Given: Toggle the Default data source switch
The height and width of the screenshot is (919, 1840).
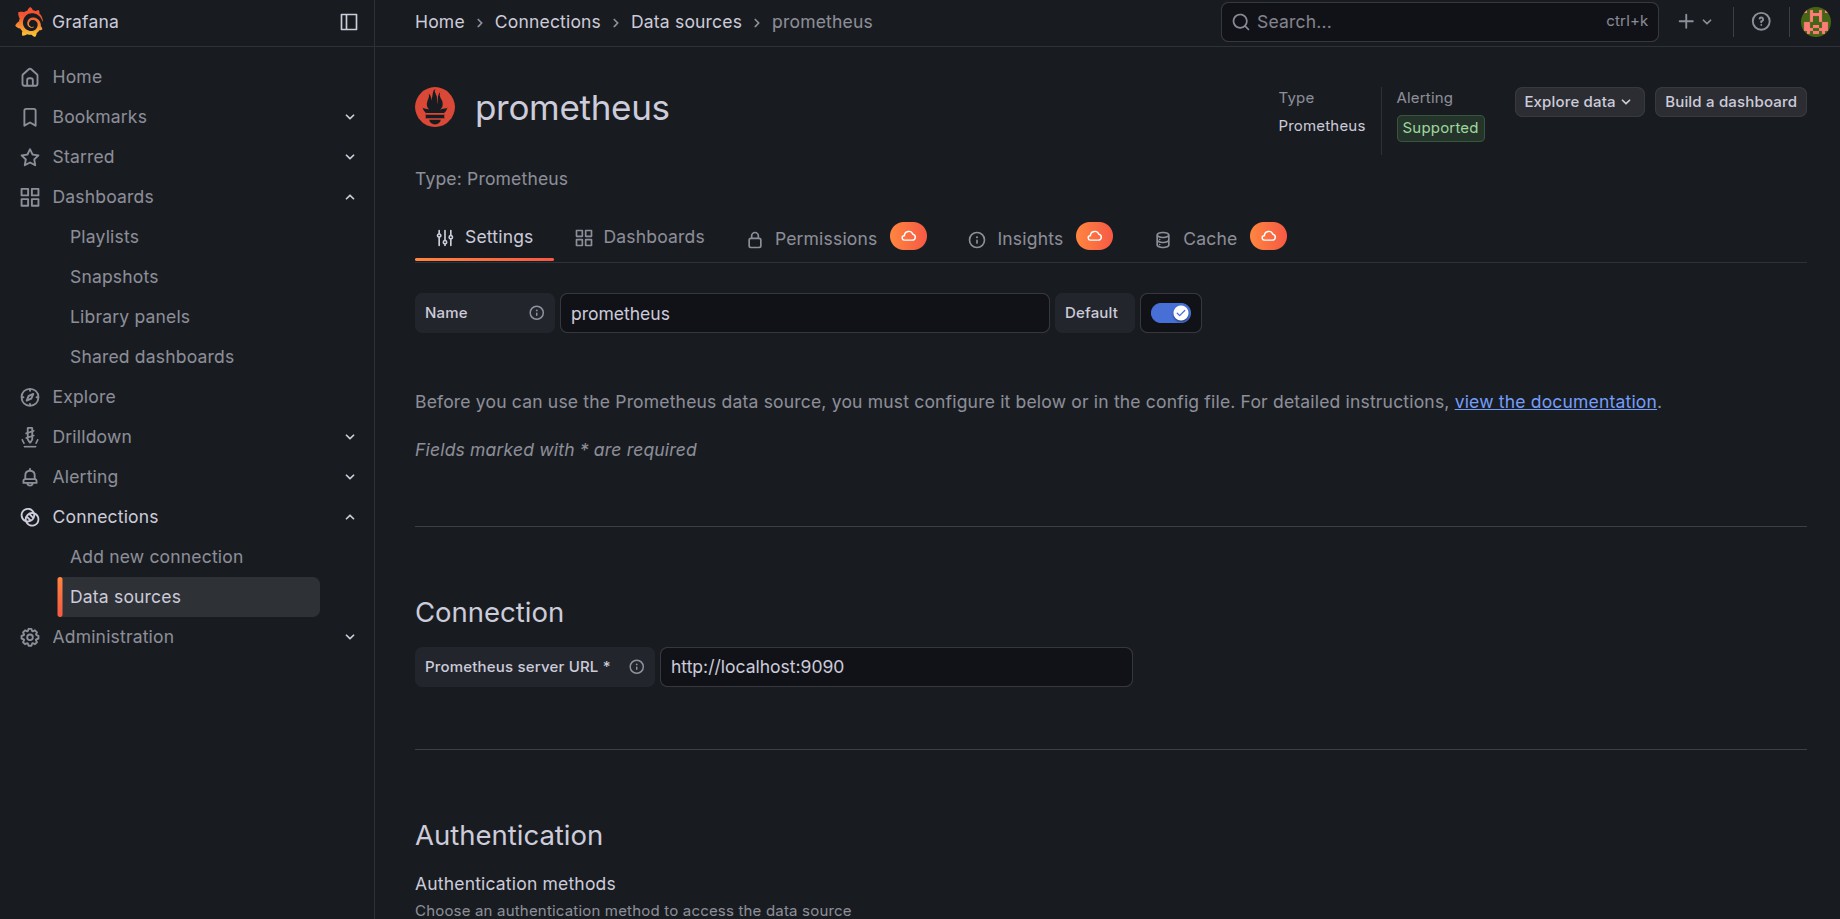Looking at the screenshot, I should [1170, 313].
